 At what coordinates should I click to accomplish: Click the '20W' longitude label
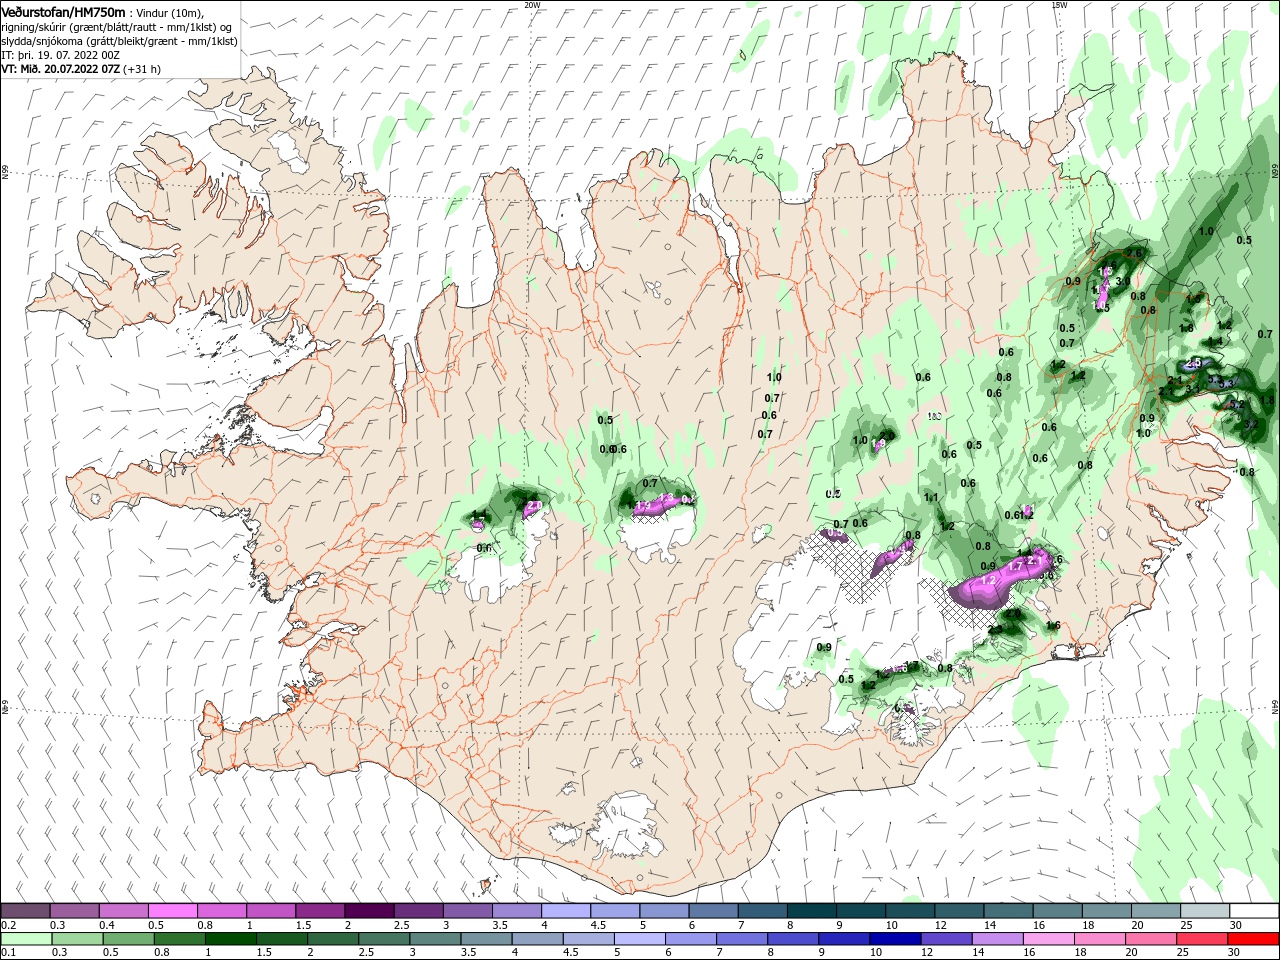532,5
